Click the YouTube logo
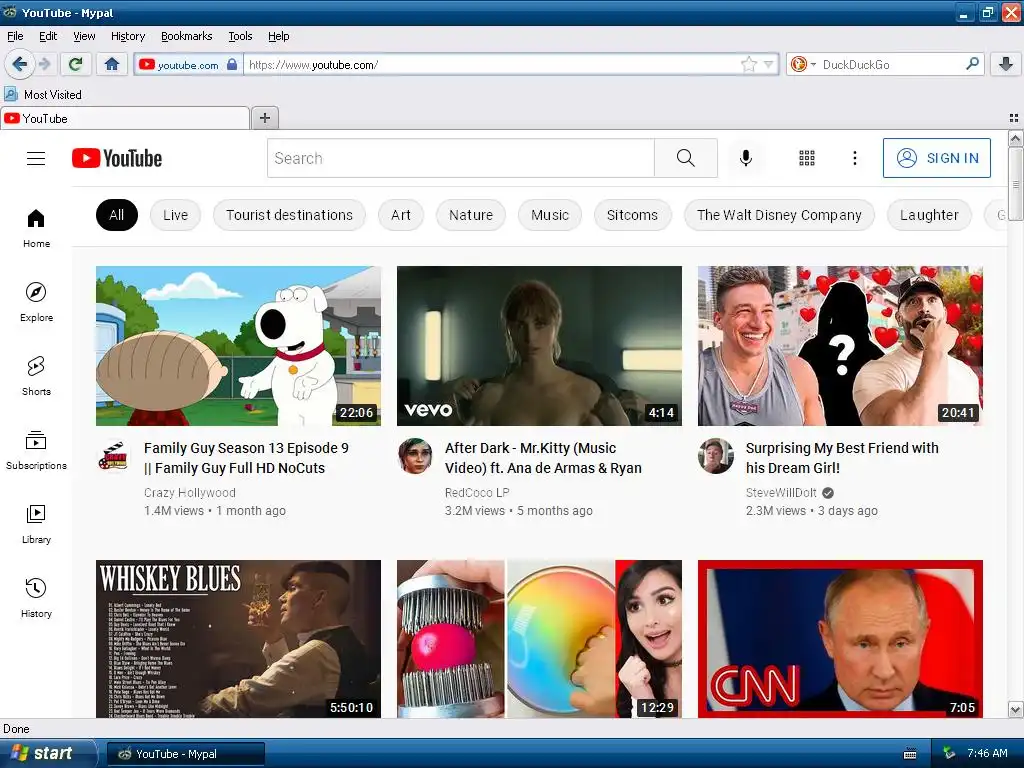The width and height of the screenshot is (1024, 768). tap(117, 158)
